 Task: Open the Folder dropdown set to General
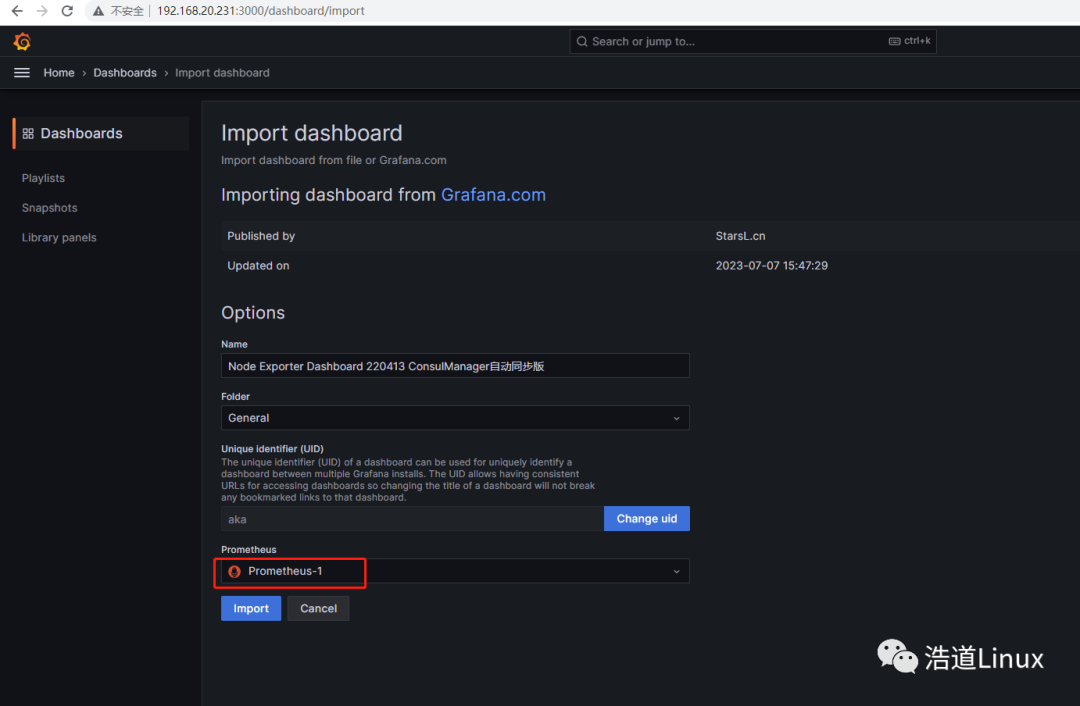pyautogui.click(x=455, y=418)
